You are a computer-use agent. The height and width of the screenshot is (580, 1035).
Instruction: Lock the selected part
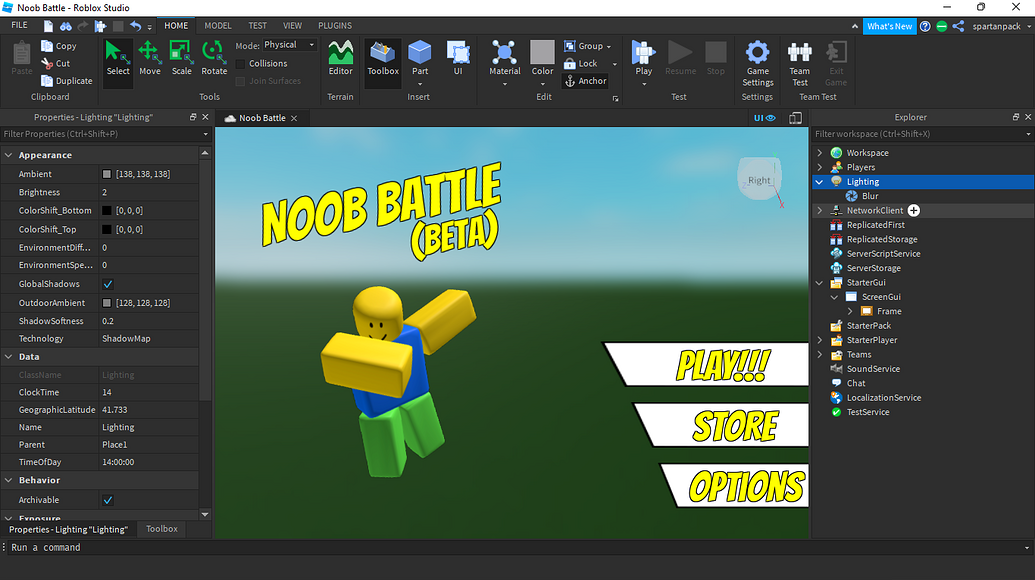pyautogui.click(x=581, y=63)
